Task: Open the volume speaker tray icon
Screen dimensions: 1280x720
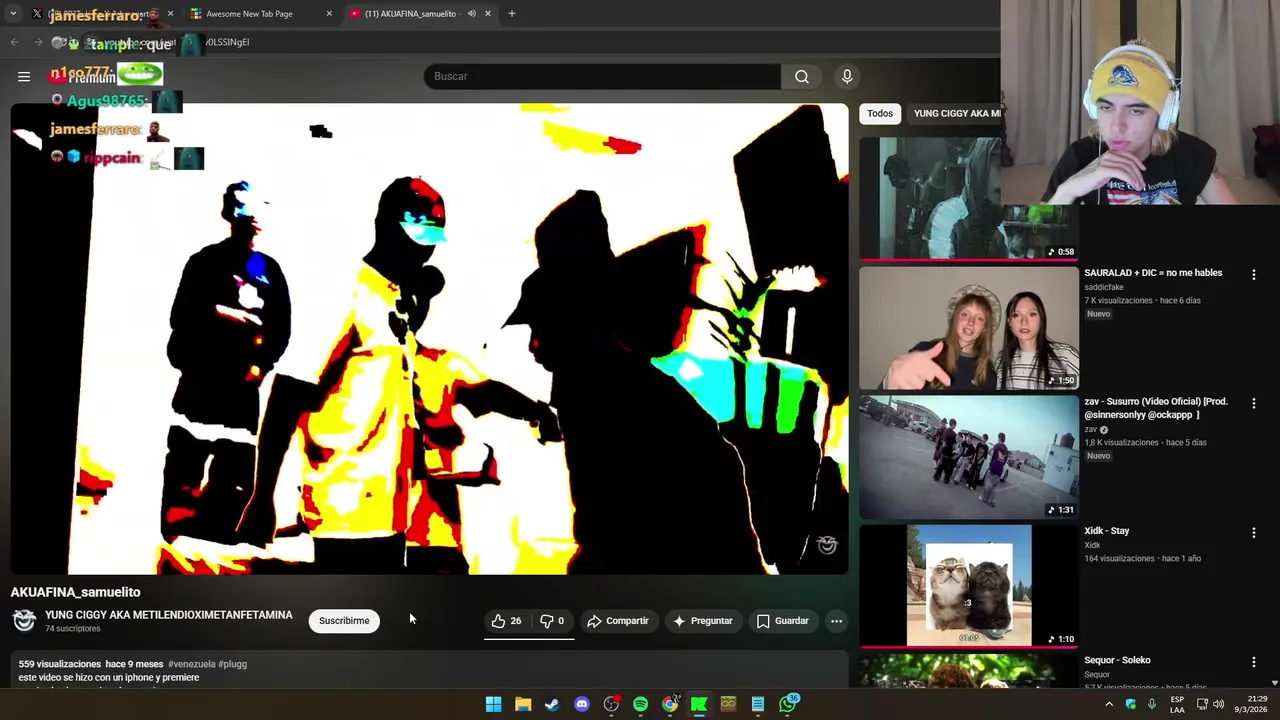Action: 1218,704
